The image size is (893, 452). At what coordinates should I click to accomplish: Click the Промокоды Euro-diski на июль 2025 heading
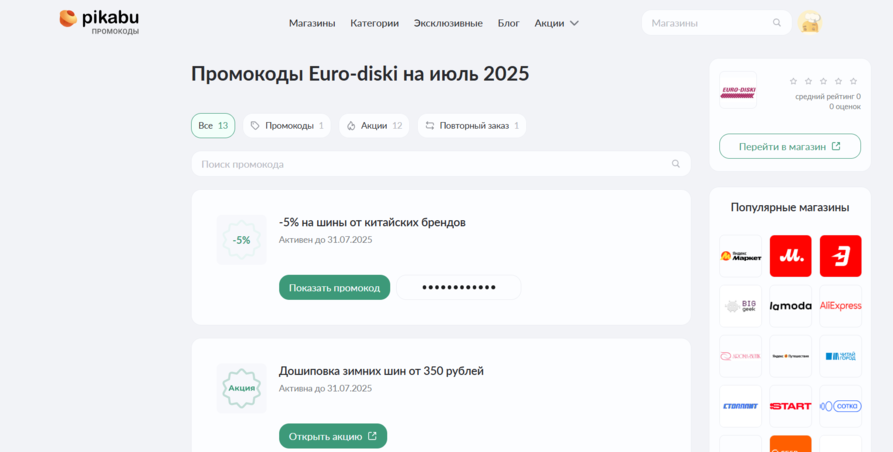360,74
